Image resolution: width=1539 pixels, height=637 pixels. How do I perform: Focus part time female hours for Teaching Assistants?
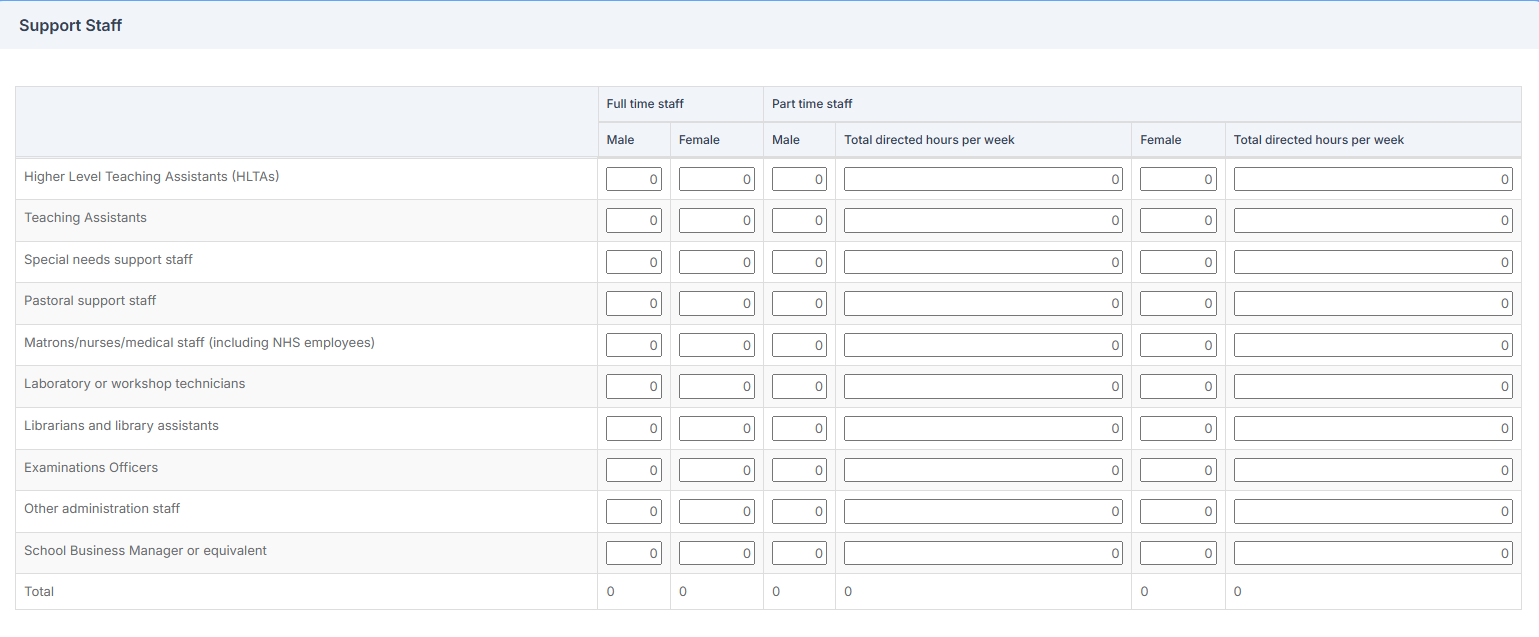pos(1372,220)
